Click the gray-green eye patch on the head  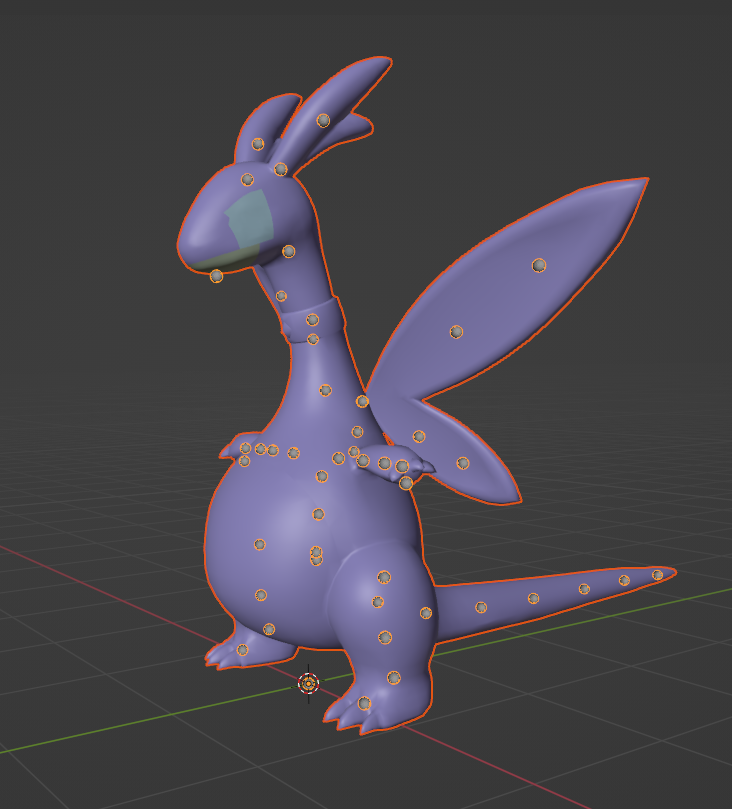click(250, 219)
